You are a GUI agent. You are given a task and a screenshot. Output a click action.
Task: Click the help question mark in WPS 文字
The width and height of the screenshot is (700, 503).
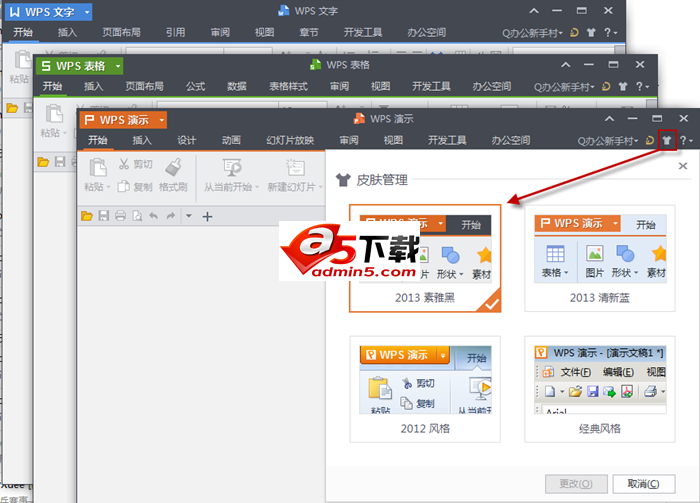click(608, 33)
